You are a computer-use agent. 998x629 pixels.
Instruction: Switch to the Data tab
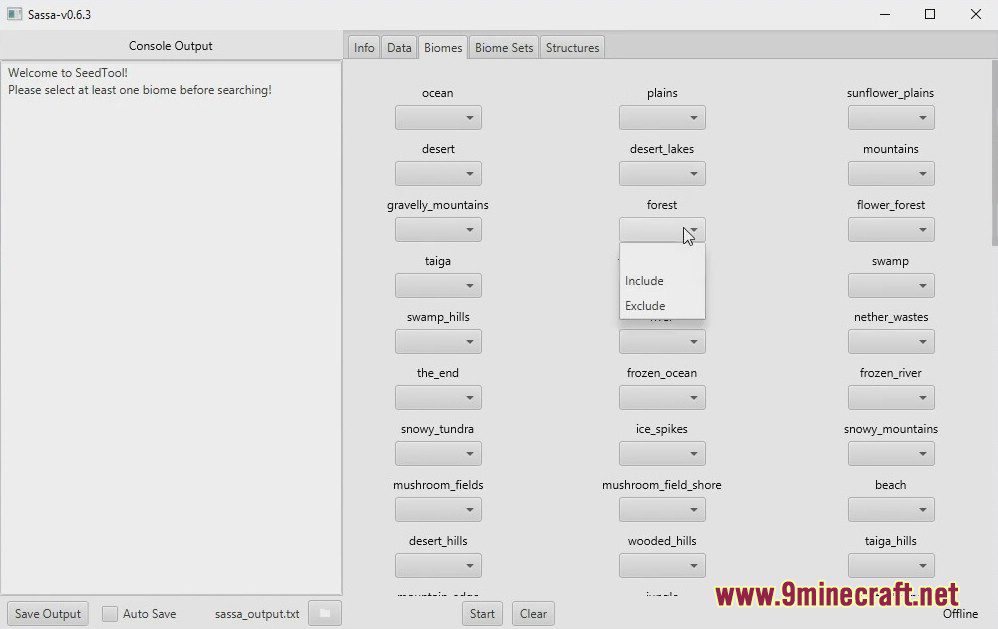399,48
